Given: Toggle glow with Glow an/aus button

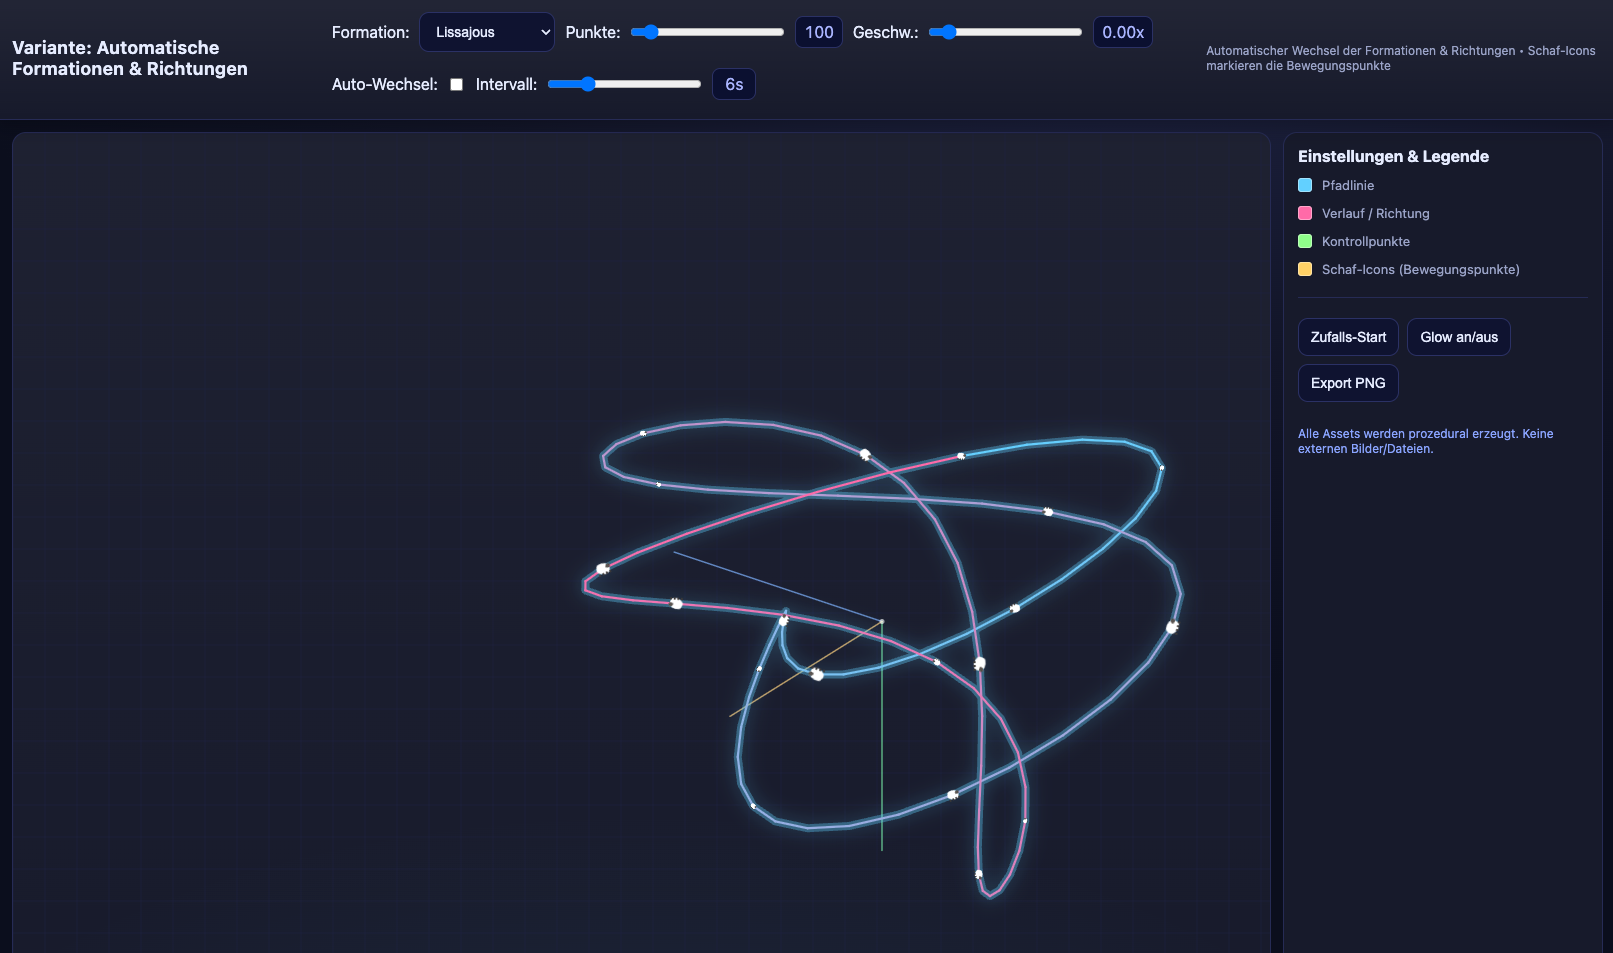Looking at the screenshot, I should pyautogui.click(x=1458, y=337).
